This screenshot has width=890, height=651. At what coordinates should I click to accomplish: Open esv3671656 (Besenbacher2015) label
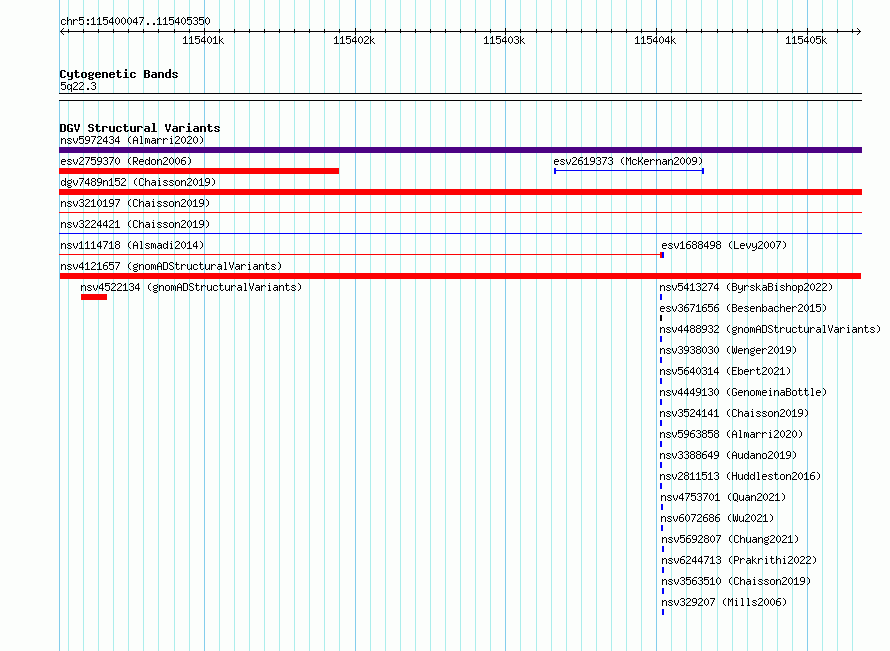(x=743, y=308)
